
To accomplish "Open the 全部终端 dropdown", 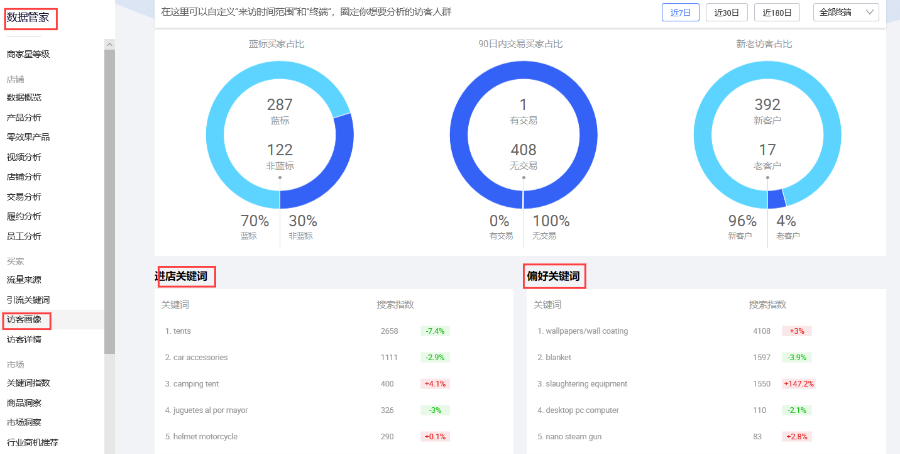I will point(845,12).
